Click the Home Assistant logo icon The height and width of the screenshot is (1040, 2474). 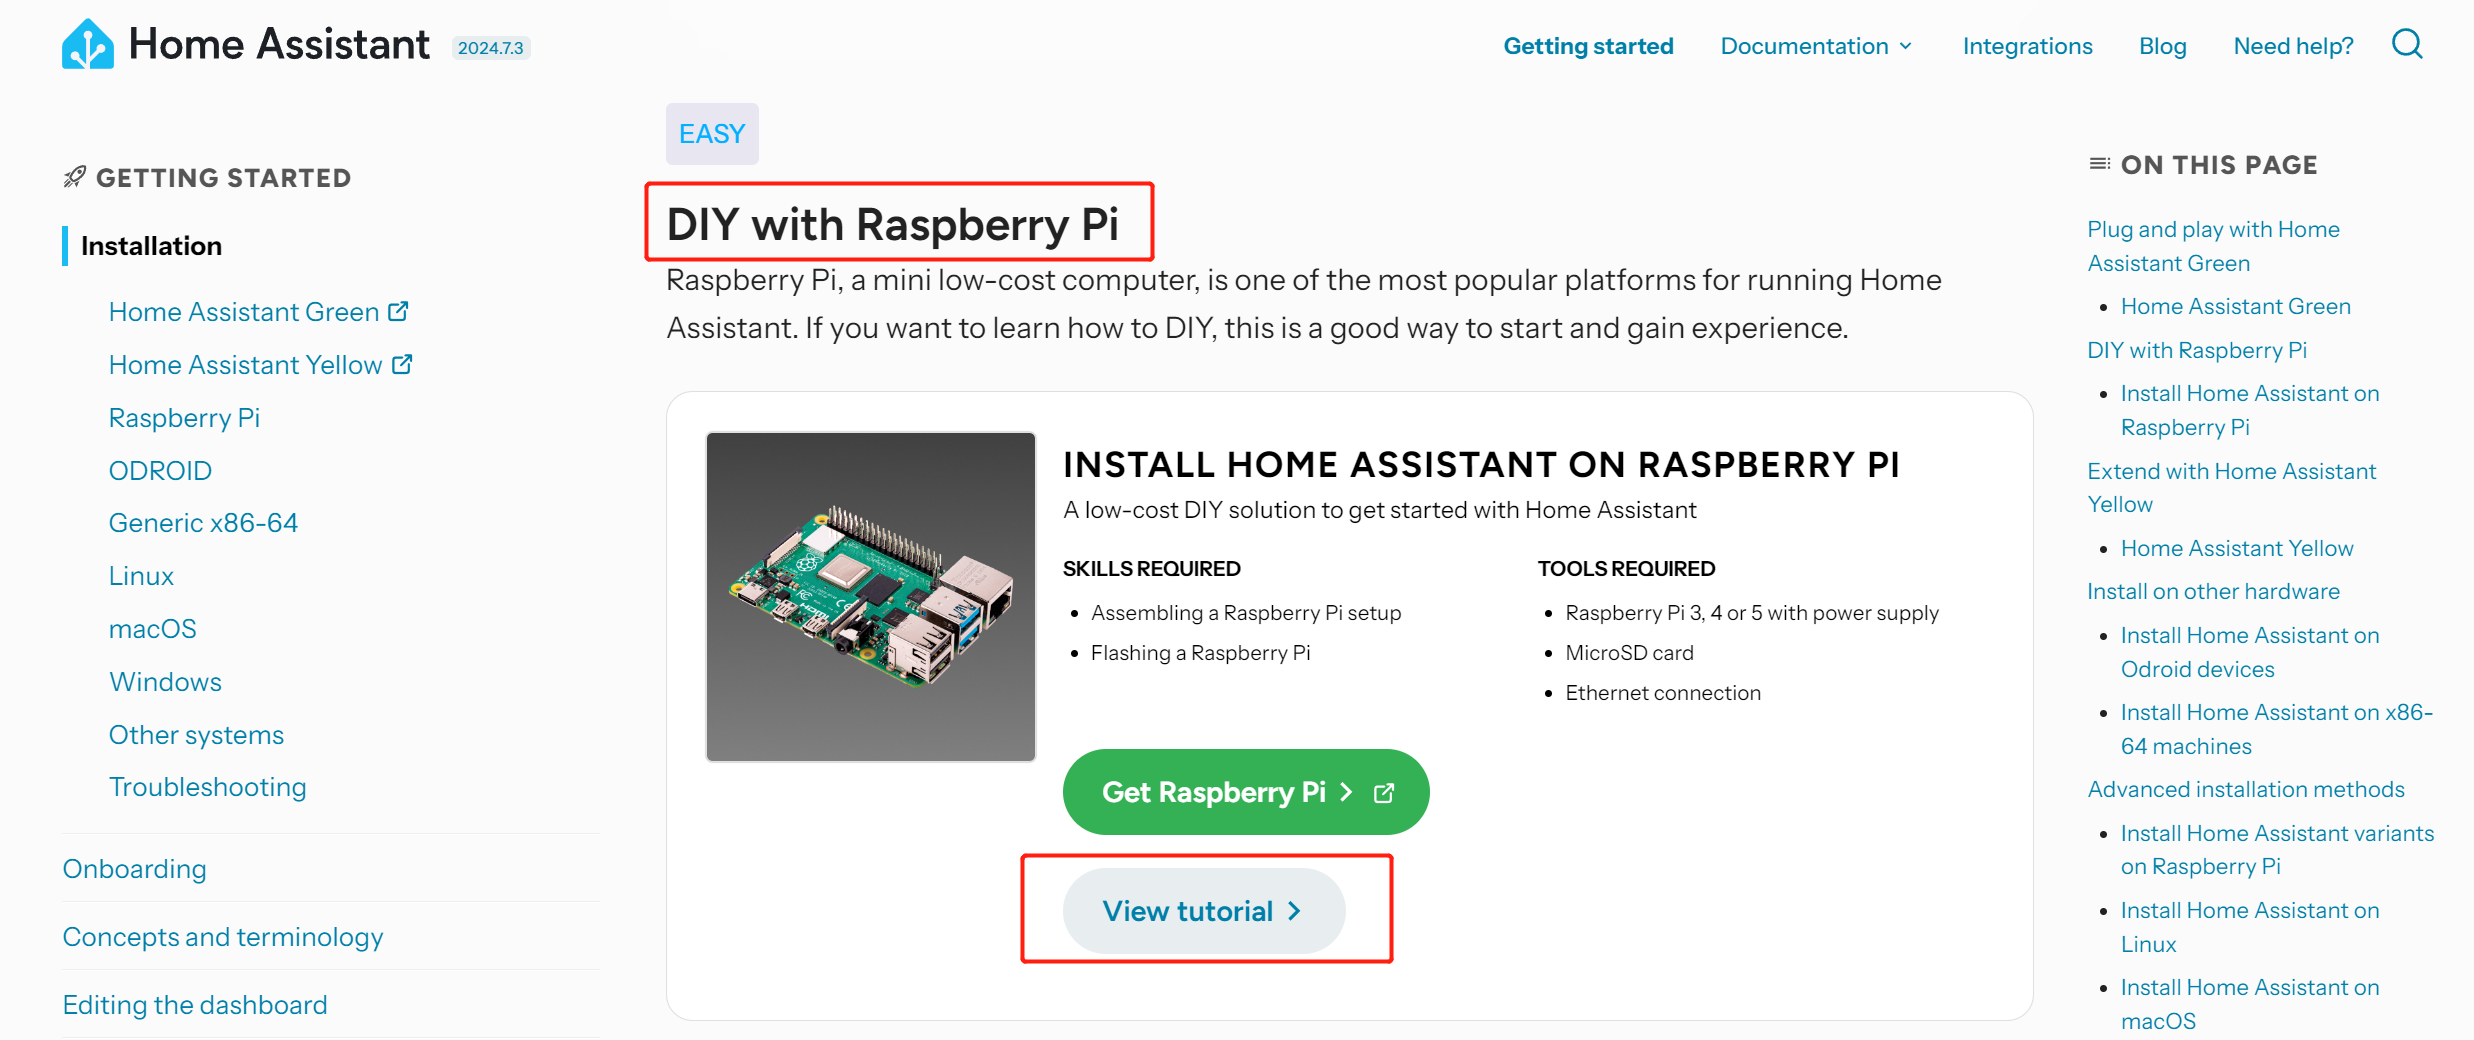pyautogui.click(x=88, y=45)
